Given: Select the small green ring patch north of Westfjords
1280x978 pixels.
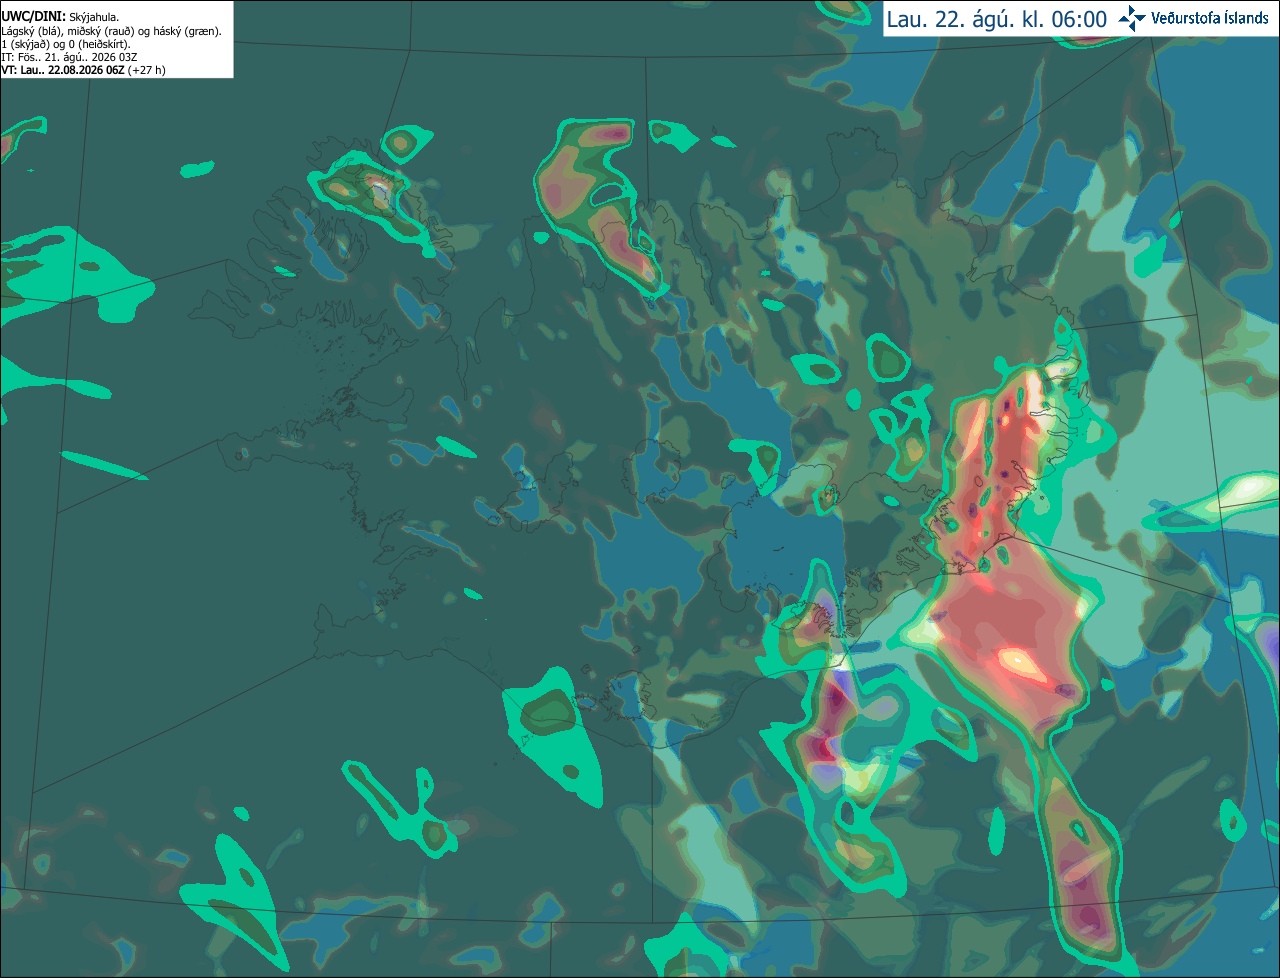Looking at the screenshot, I should pos(406,144).
